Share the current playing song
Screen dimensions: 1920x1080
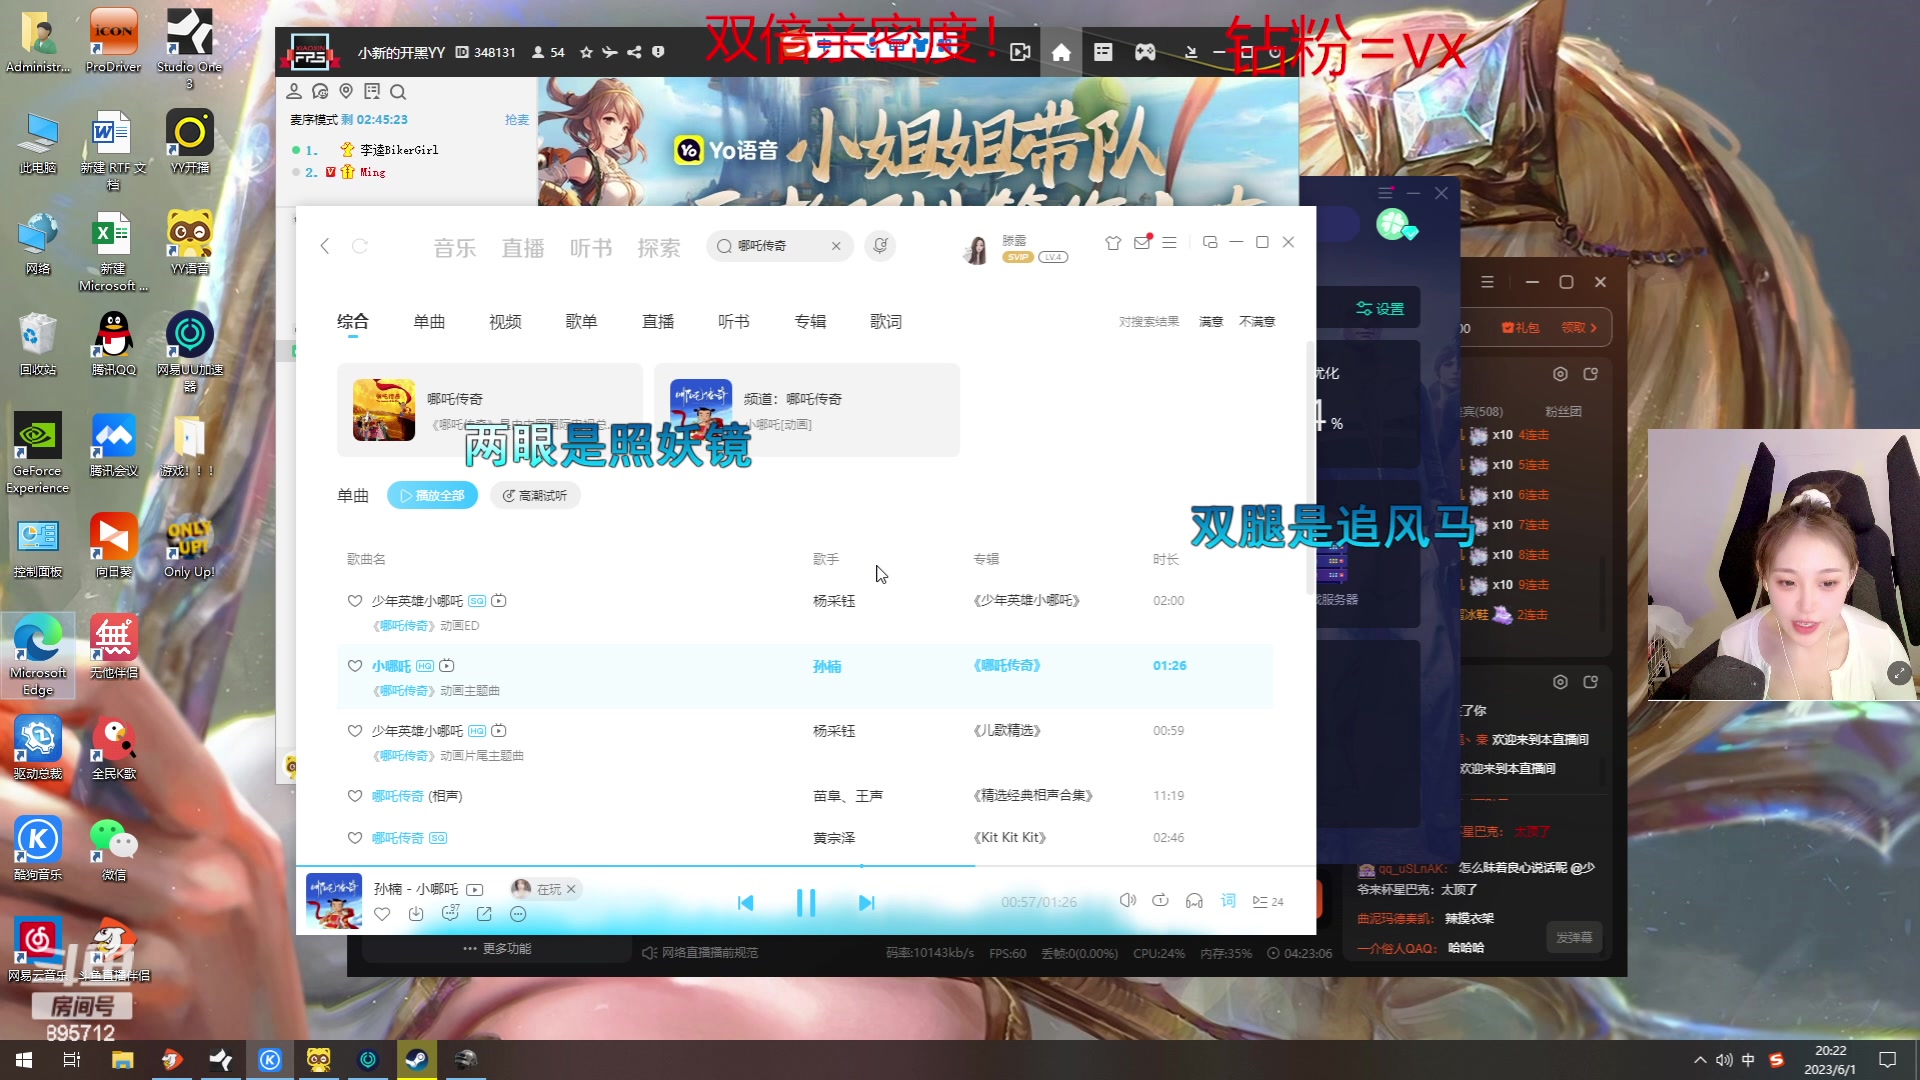pyautogui.click(x=484, y=914)
